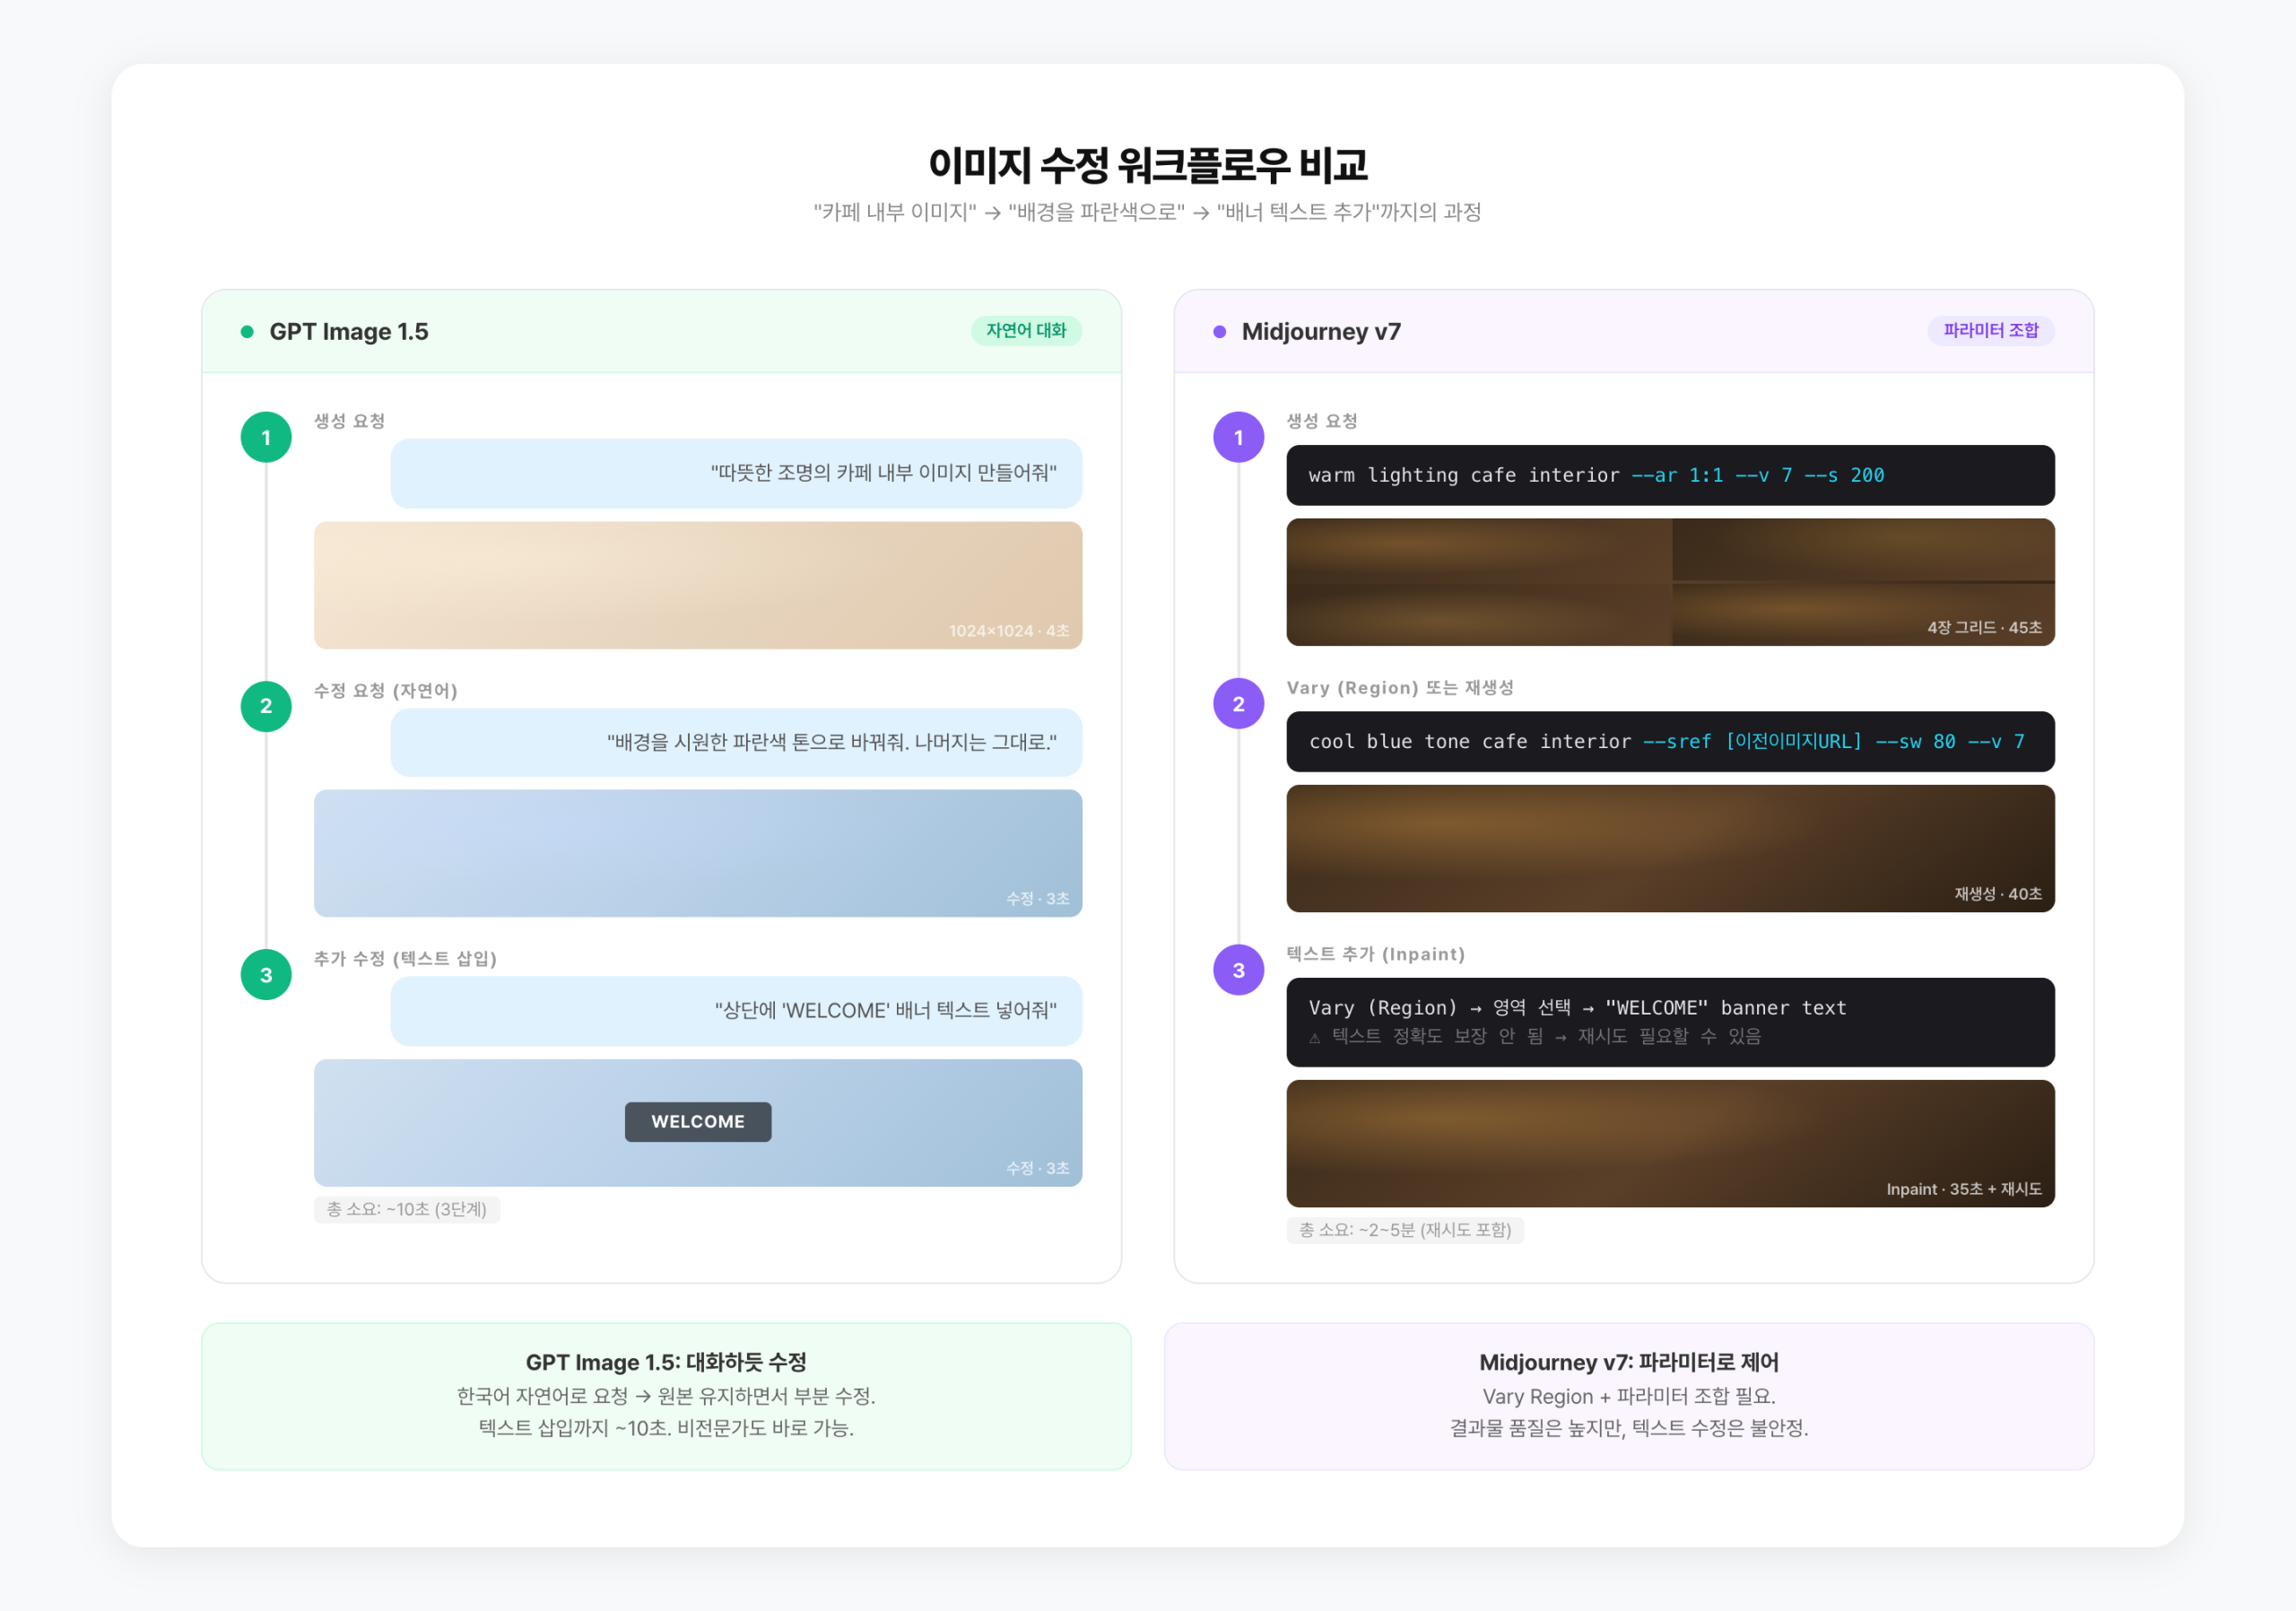Click the purple Midjourney v7 status dot

click(1219, 331)
